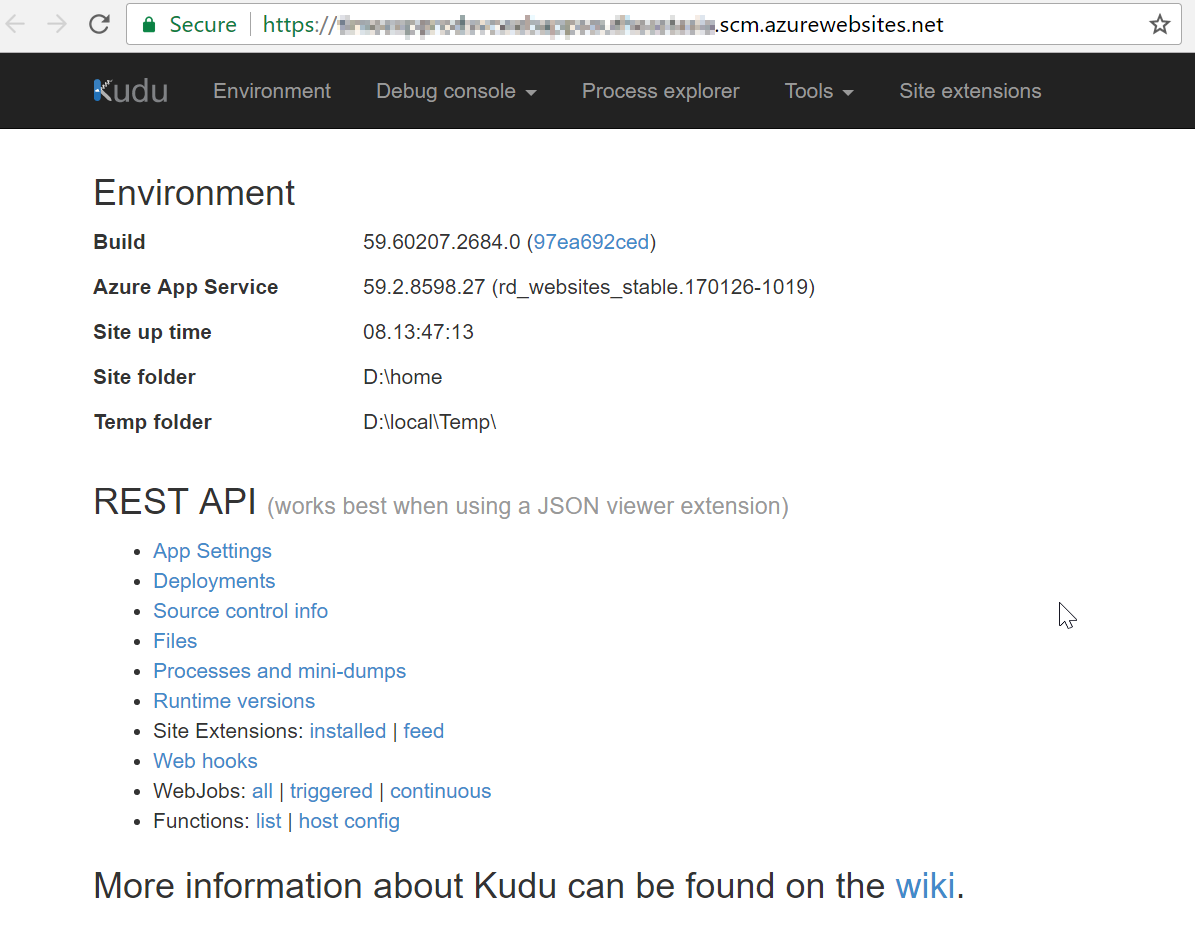Click the Build version value 59.60207.2684.0
Screen dimensions: 1195x935
pos(441,242)
